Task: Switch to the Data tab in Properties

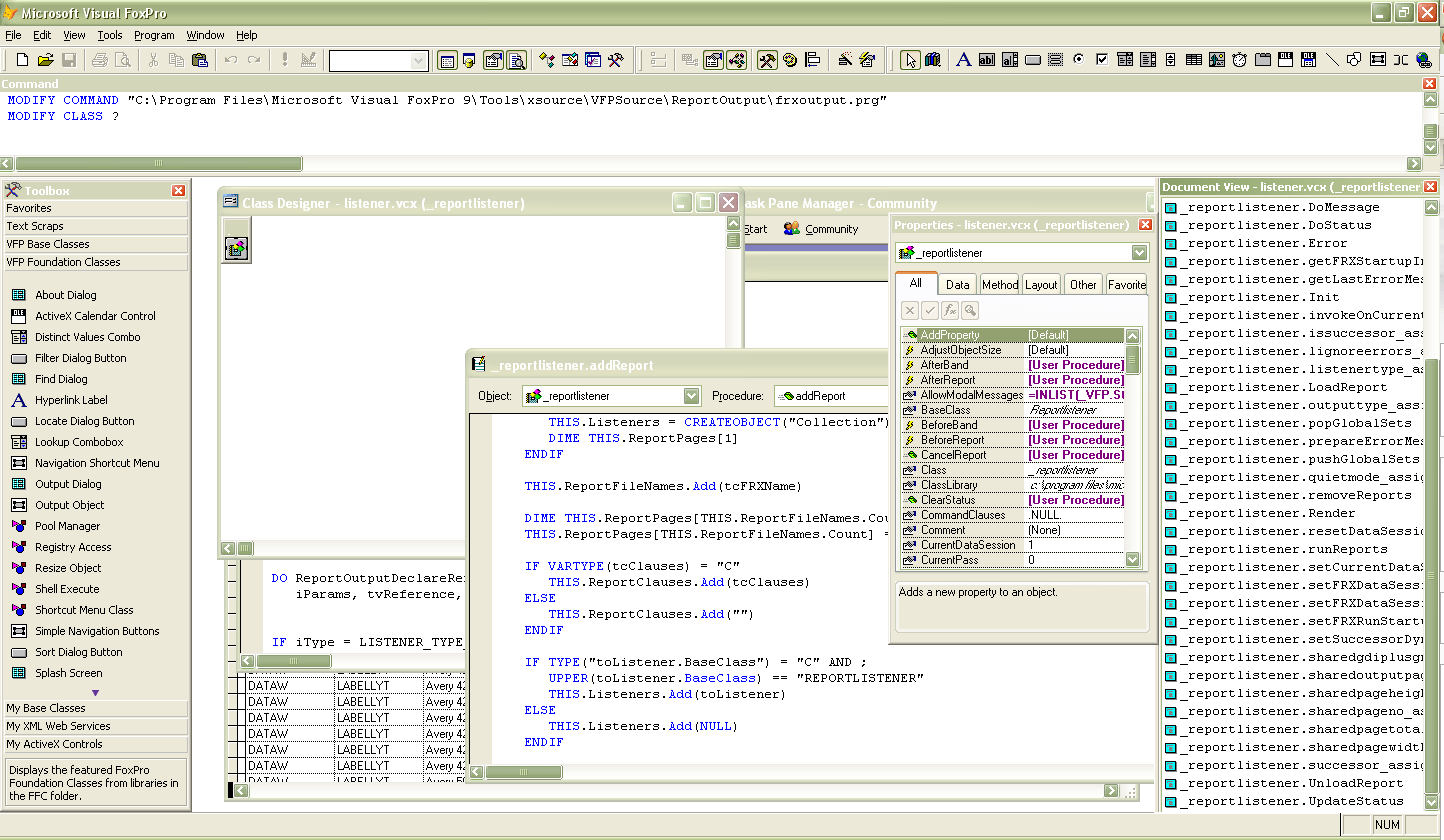Action: tap(957, 284)
